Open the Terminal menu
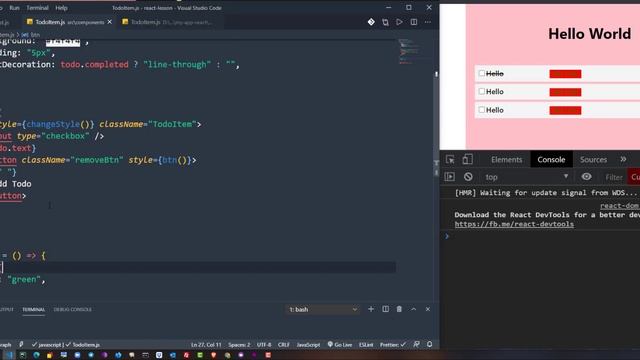This screenshot has width=640, height=360. tap(38, 8)
